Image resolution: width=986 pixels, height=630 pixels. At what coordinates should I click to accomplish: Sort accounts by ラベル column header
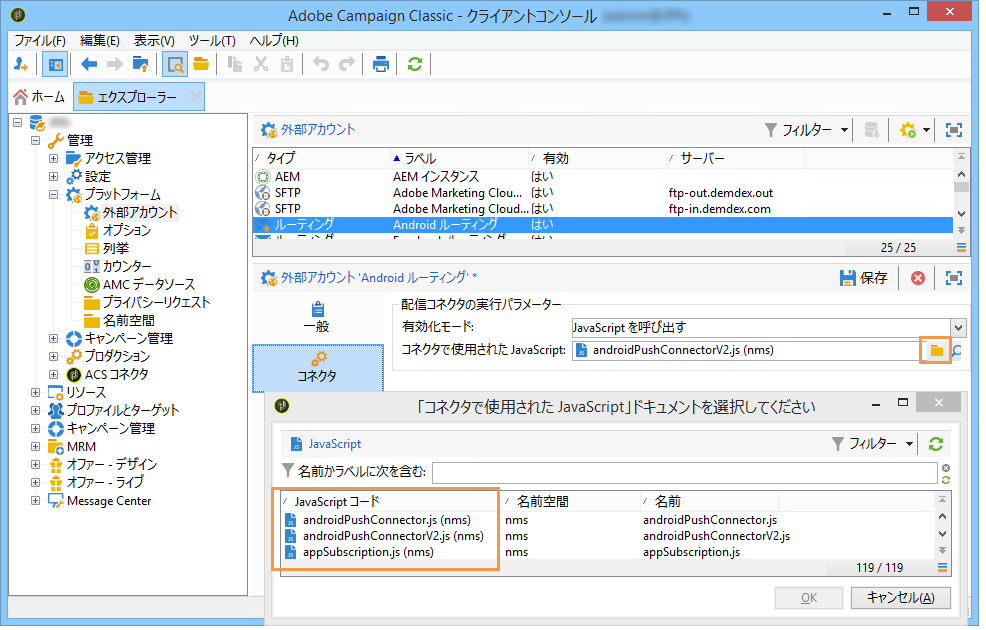(460, 158)
